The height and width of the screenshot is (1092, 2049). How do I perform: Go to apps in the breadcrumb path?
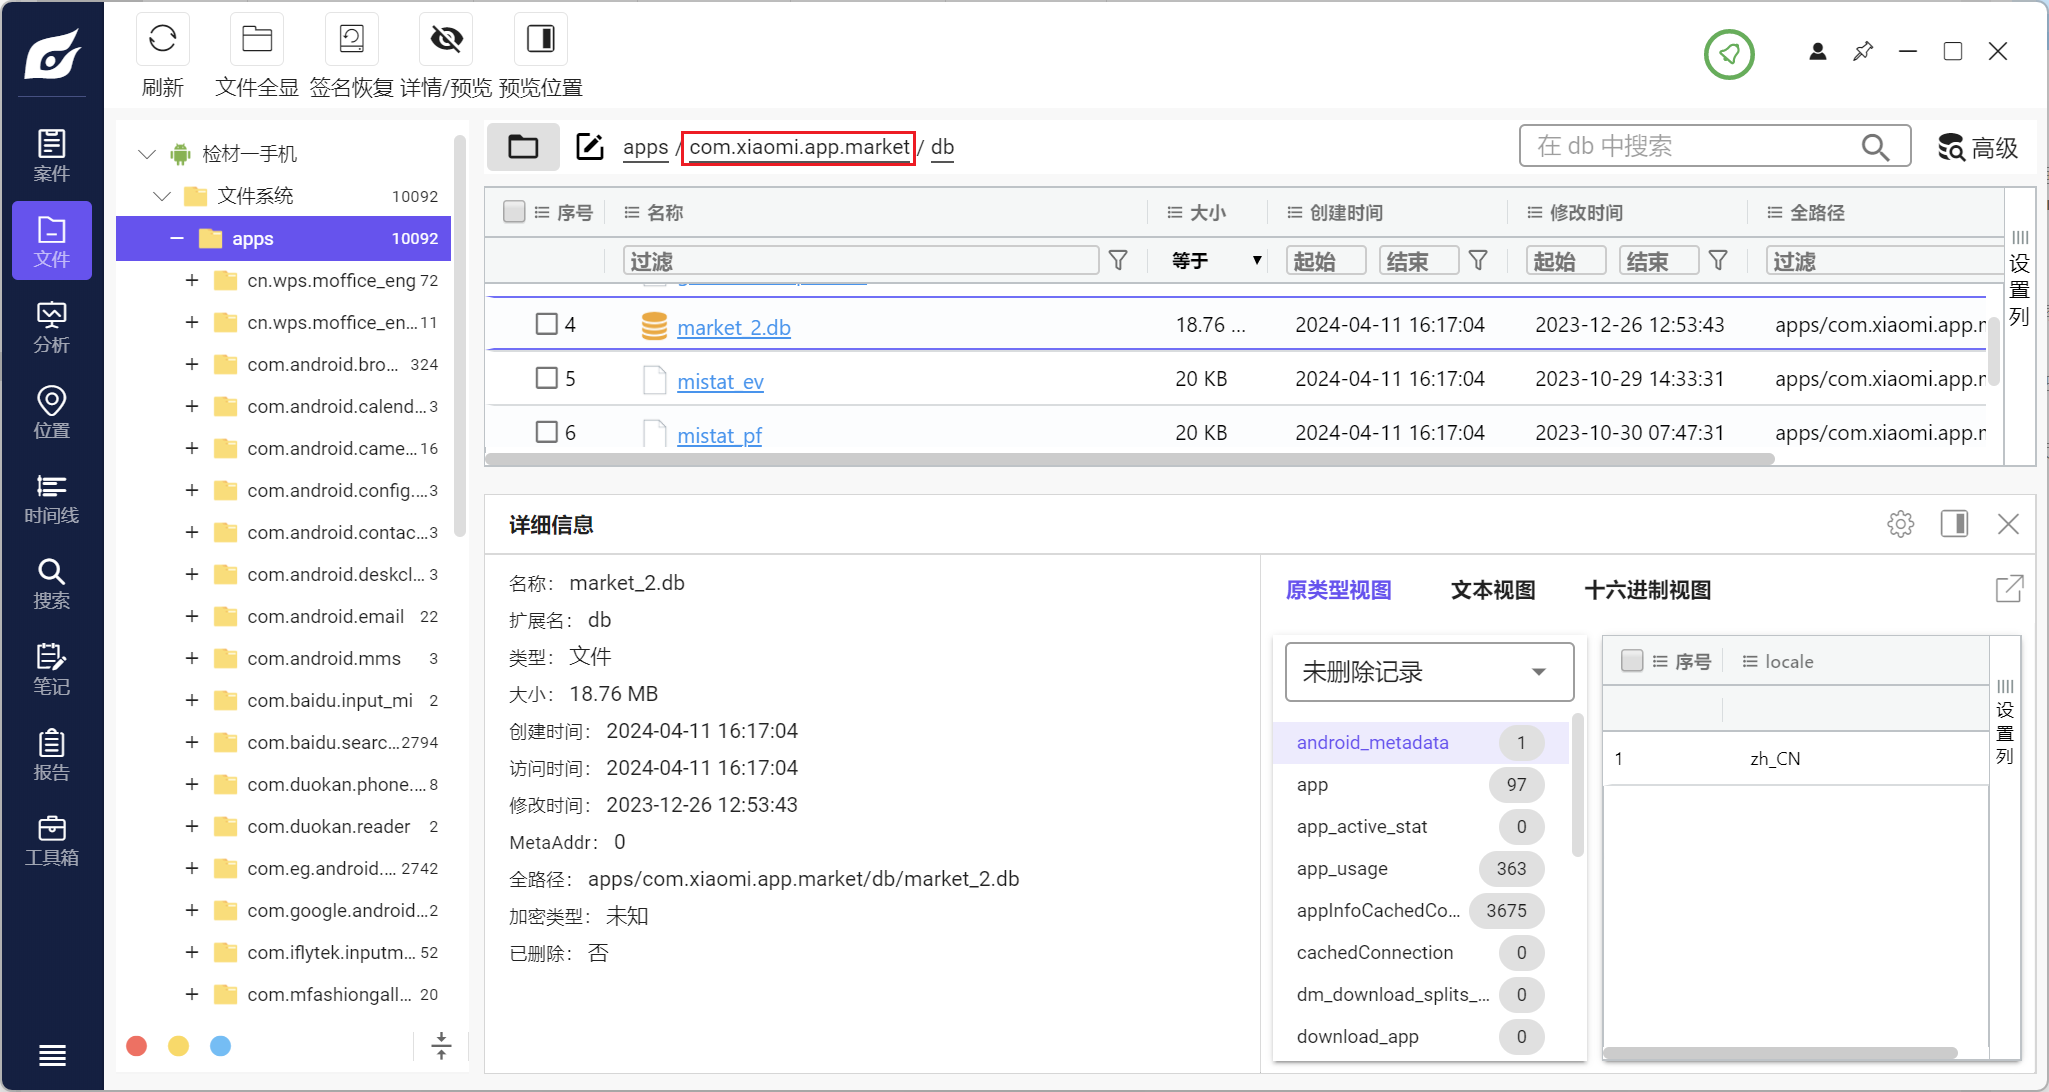(x=645, y=148)
